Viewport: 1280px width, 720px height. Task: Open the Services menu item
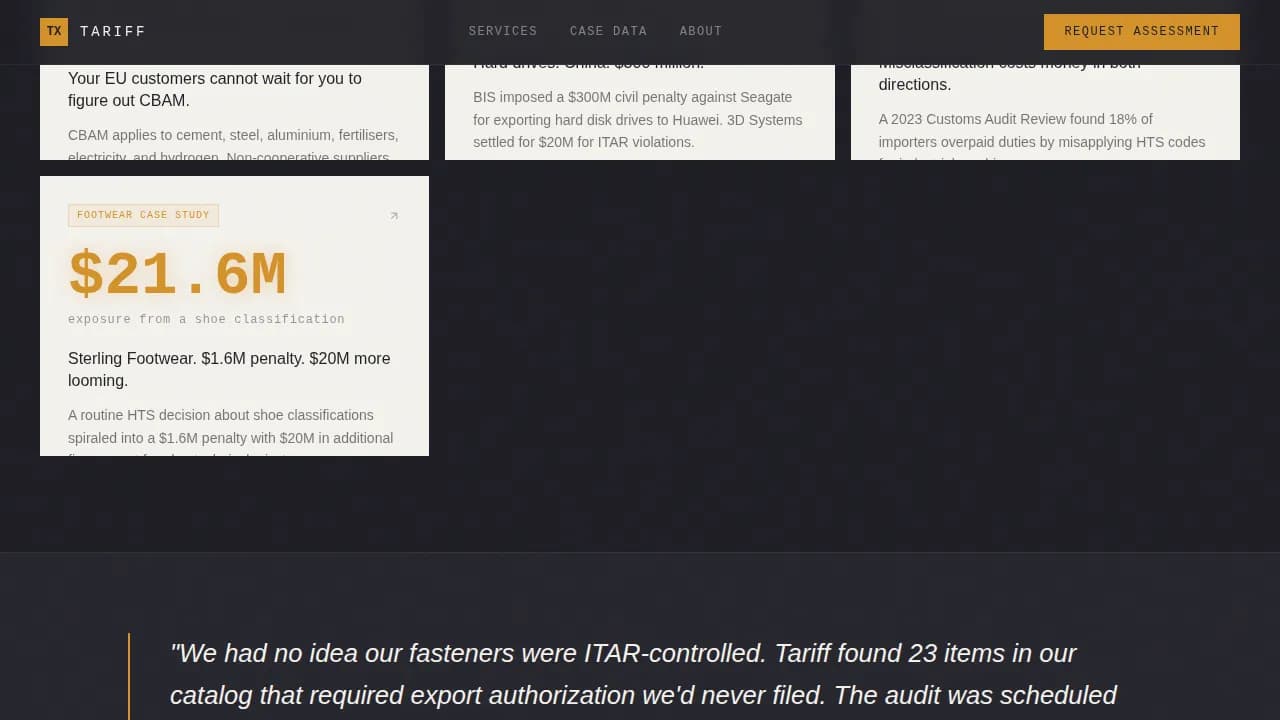click(503, 31)
